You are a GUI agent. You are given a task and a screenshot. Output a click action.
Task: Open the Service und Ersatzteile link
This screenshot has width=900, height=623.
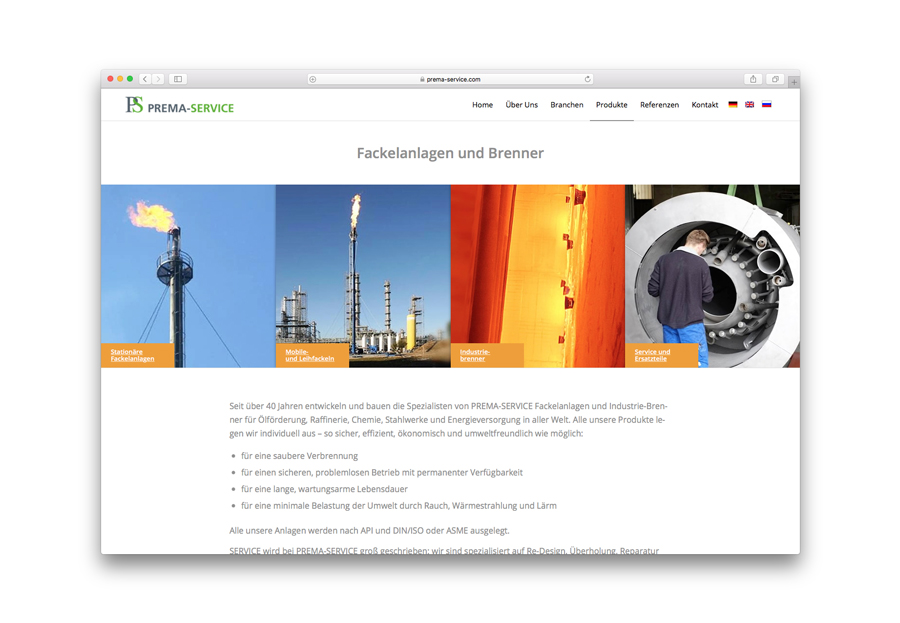click(653, 355)
